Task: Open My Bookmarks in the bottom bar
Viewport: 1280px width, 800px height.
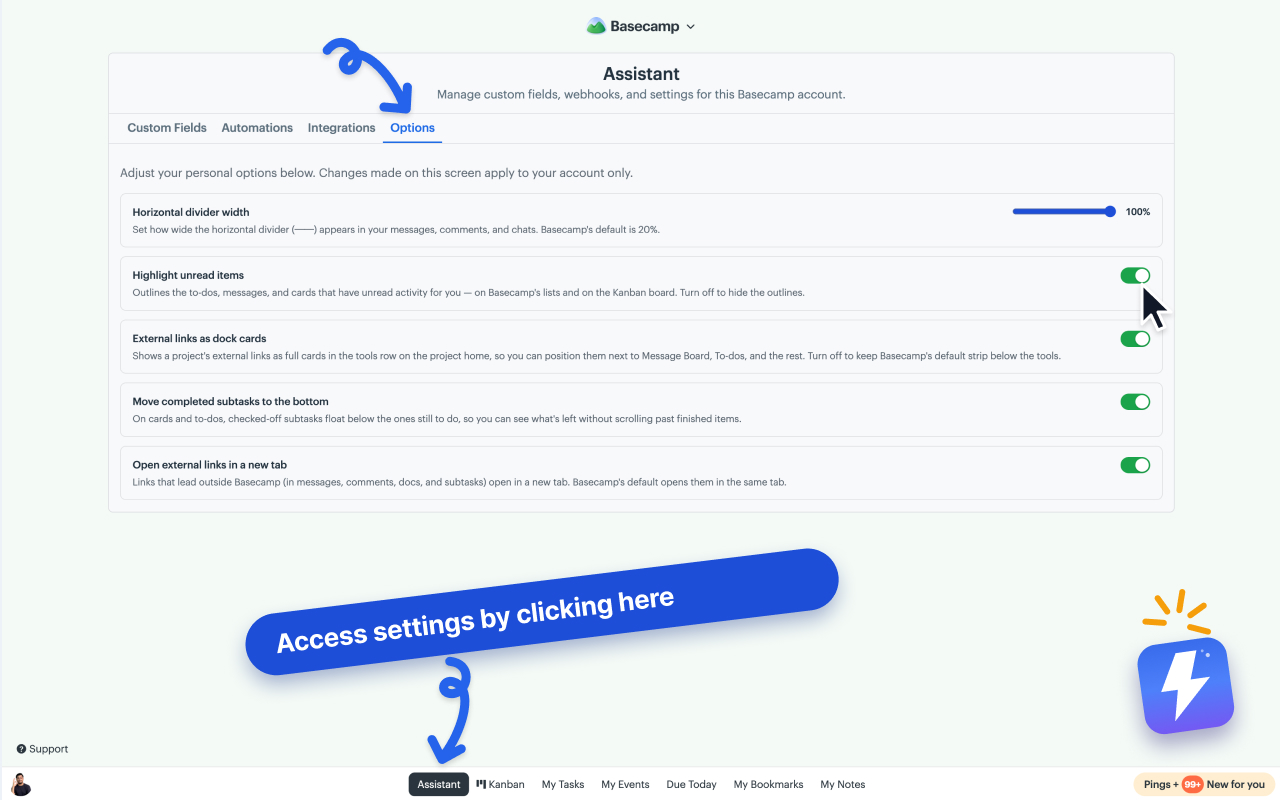Action: click(768, 784)
